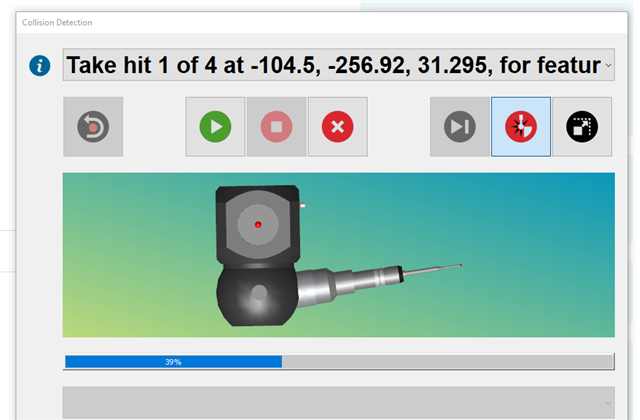Cancel with the red X button

[x=338, y=127]
